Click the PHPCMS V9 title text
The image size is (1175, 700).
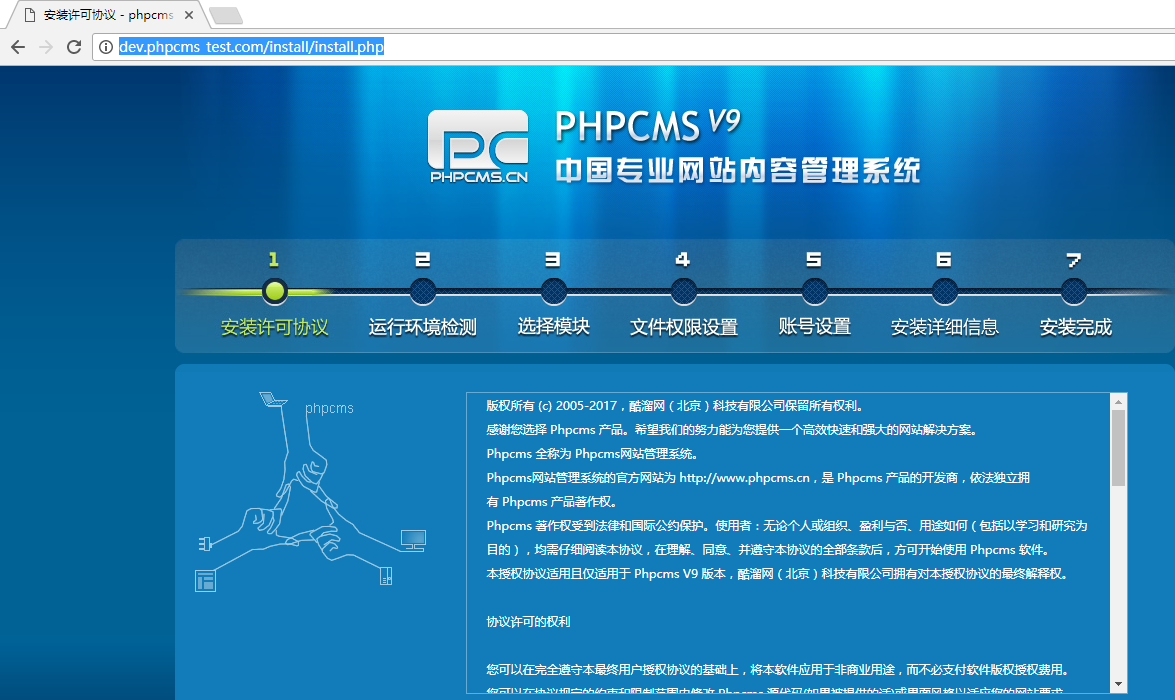647,125
